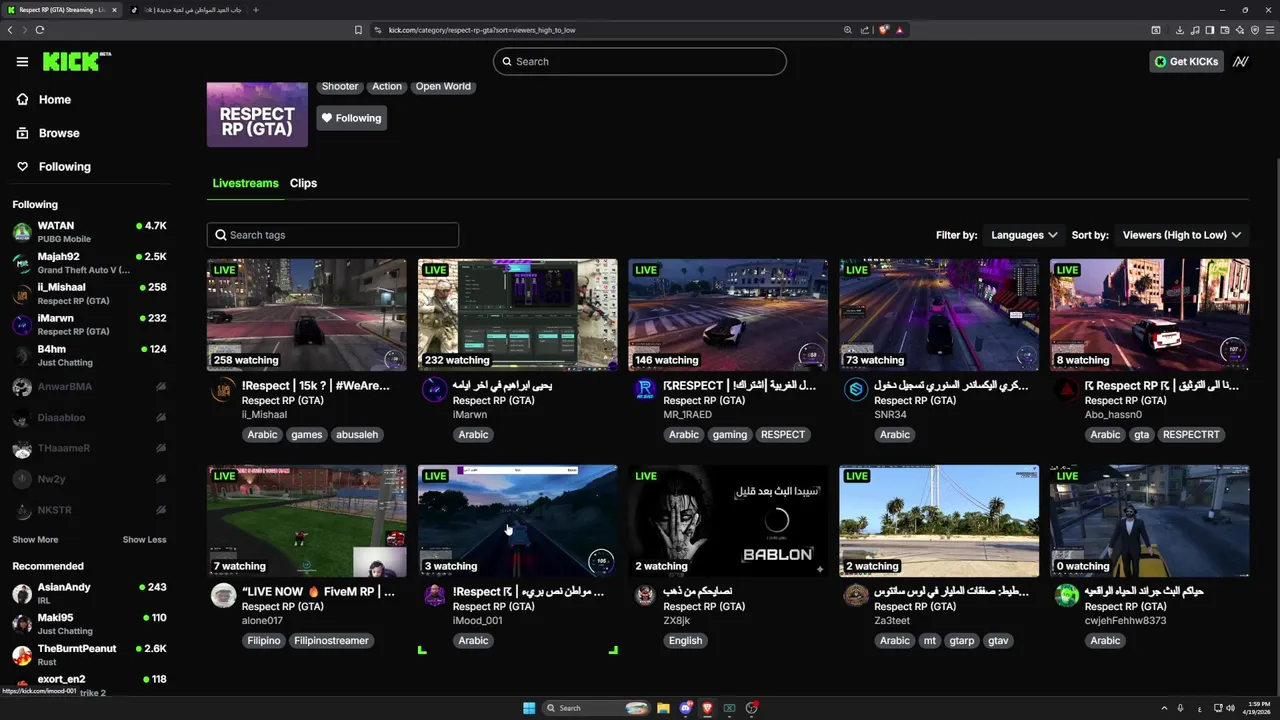1280x720 pixels.
Task: Select the abusaleh tag on ii_Mishaal stream
Action: coord(357,435)
